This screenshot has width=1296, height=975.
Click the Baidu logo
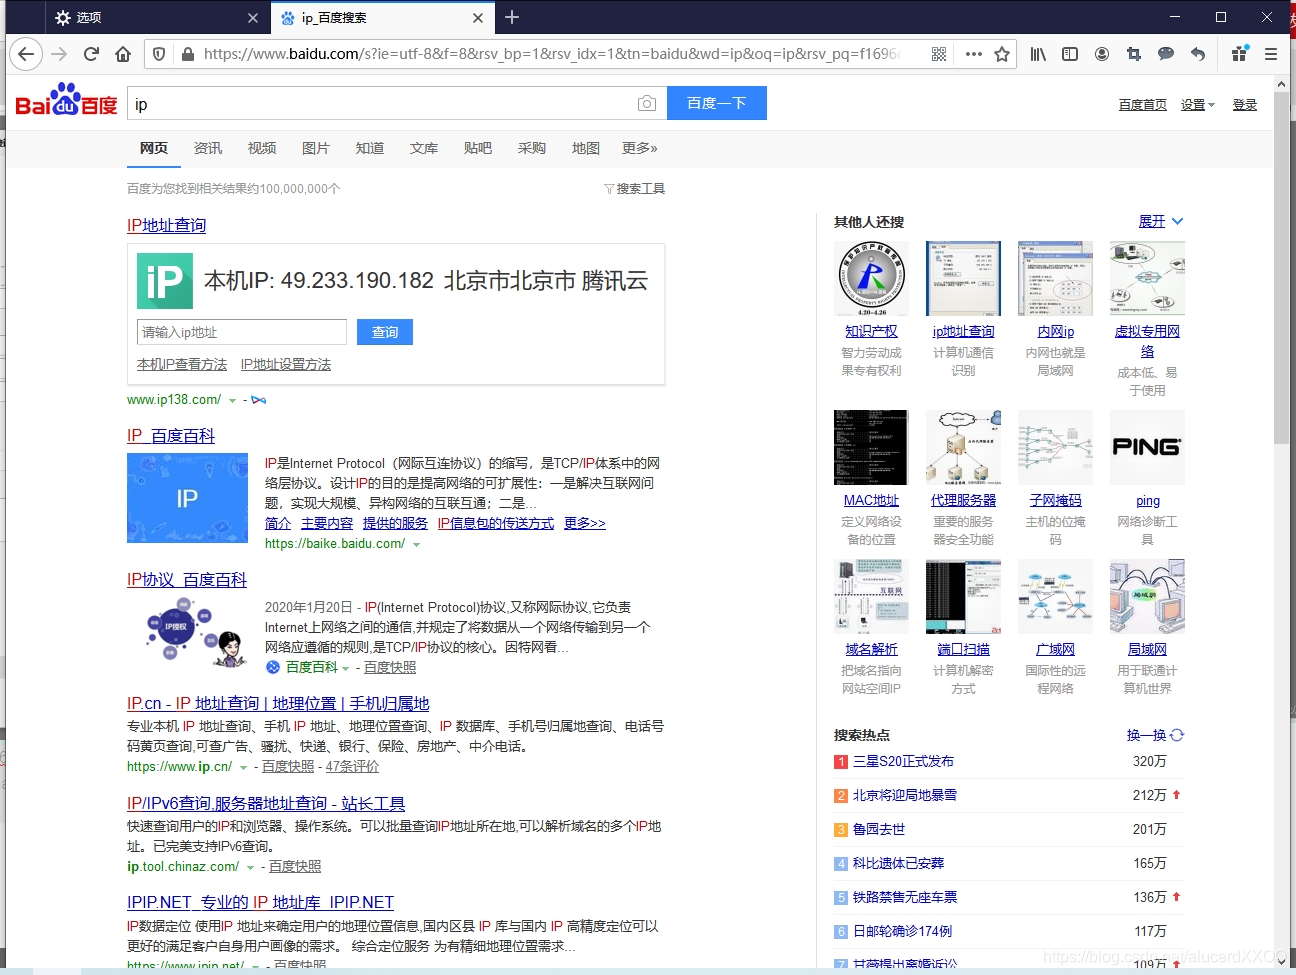(66, 100)
